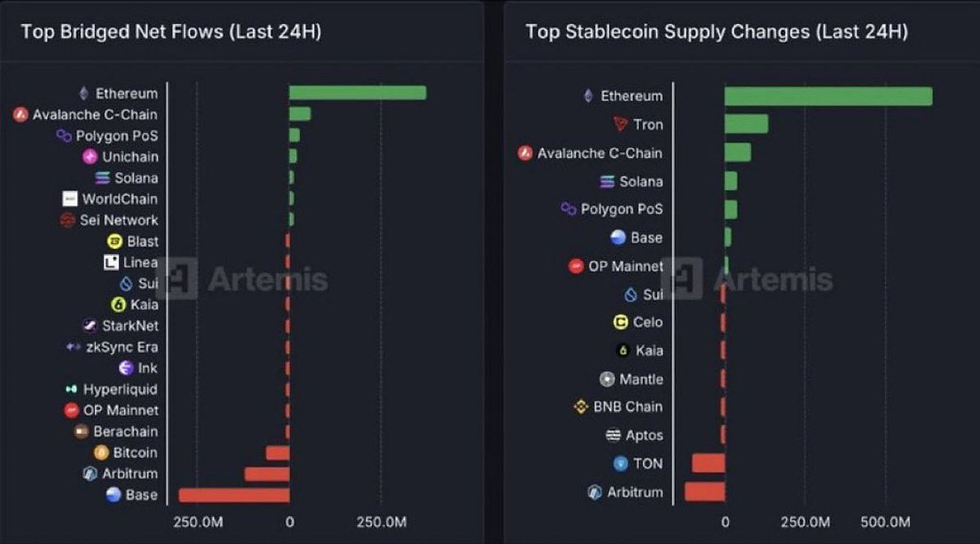Click the Sei Network red icon

pos(68,220)
